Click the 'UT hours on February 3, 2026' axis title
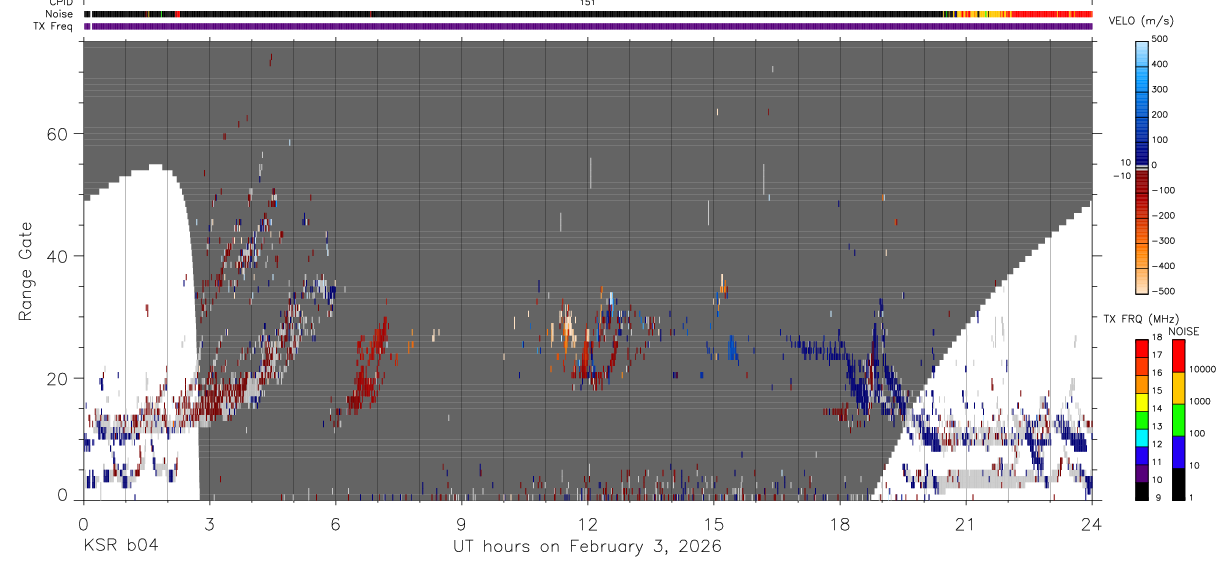The image size is (1228, 567). point(587,546)
